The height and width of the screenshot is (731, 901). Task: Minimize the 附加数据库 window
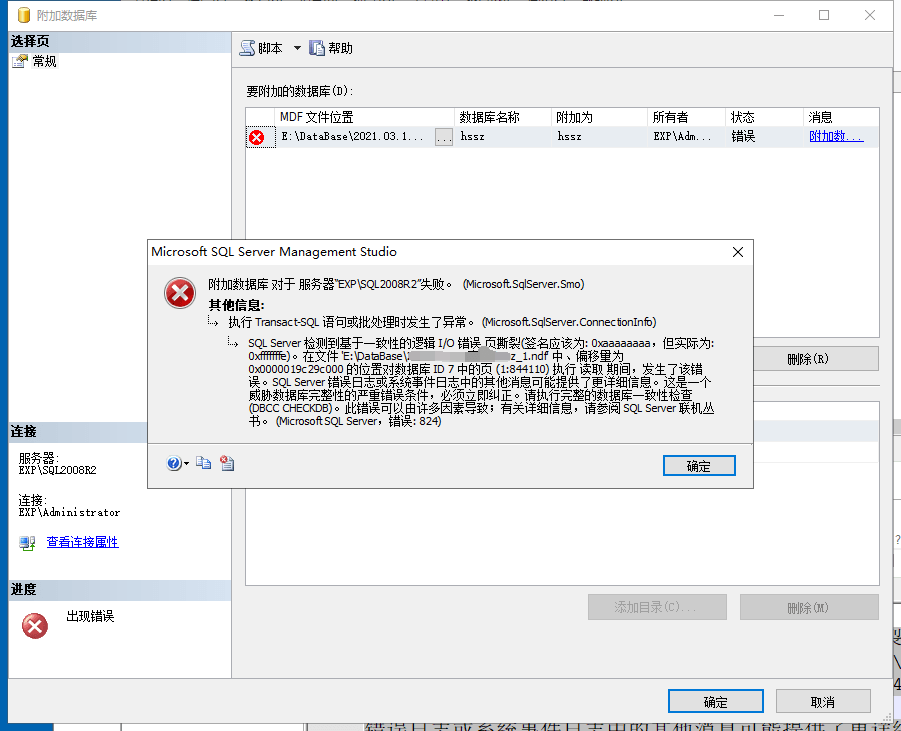click(x=779, y=15)
